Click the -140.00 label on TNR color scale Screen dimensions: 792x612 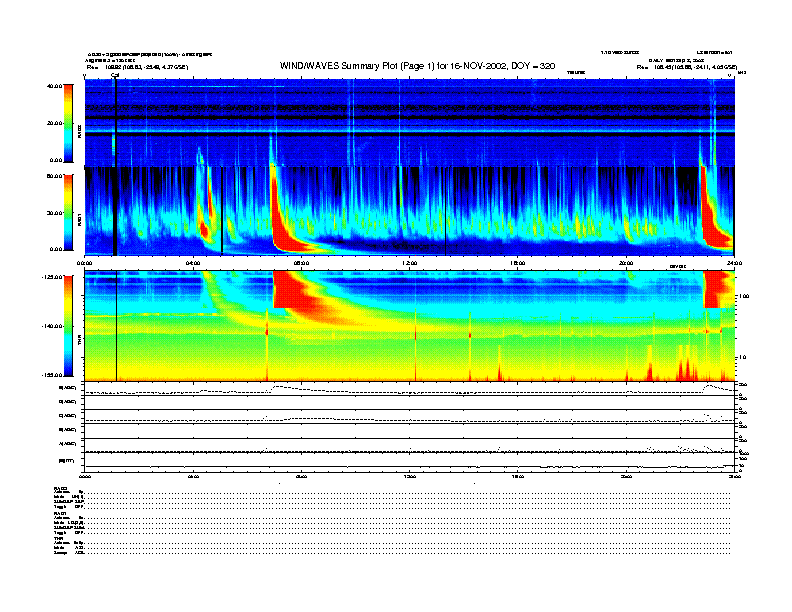(51, 326)
